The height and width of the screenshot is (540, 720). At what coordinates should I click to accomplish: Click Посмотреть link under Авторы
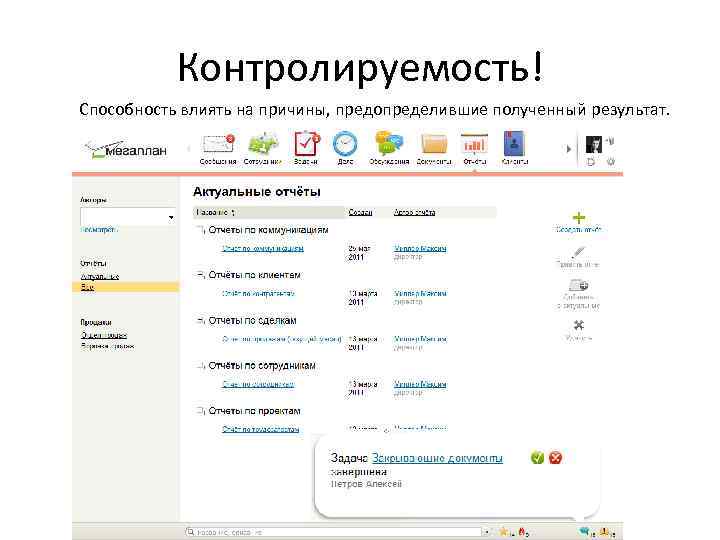99,229
